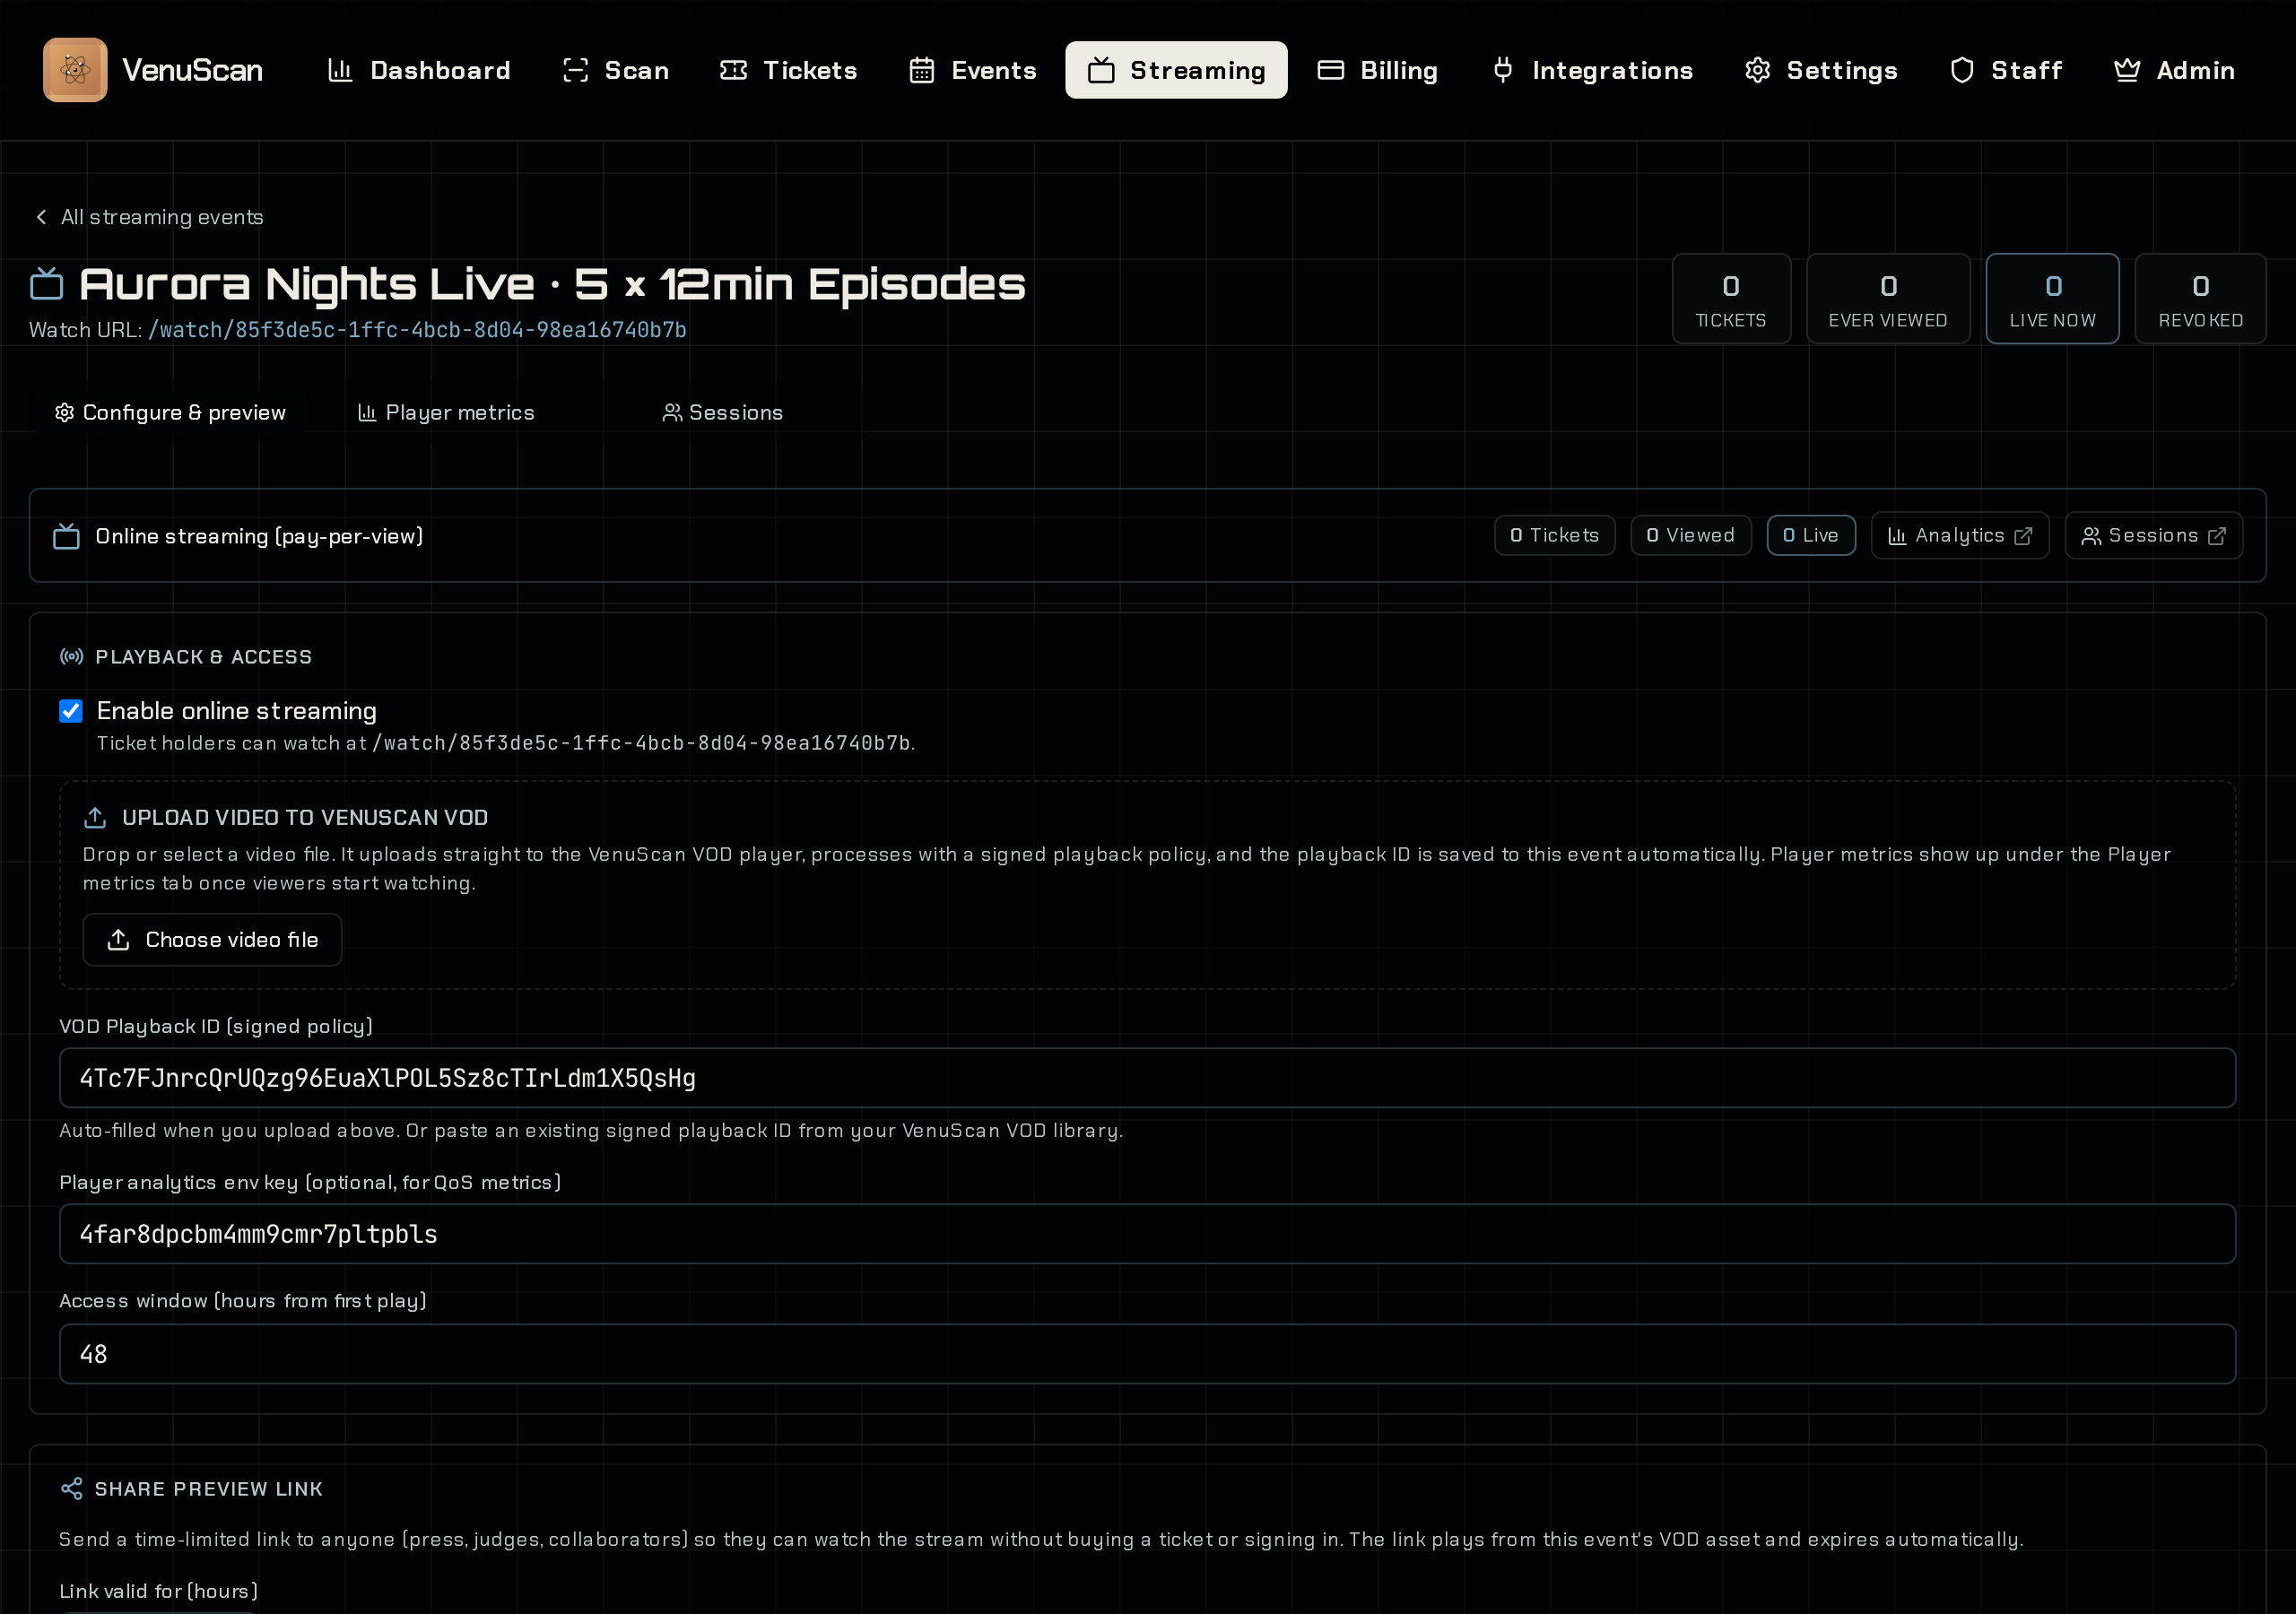The width and height of the screenshot is (2296, 1614).
Task: Click the 0 Tickets badge
Action: coord(1554,535)
